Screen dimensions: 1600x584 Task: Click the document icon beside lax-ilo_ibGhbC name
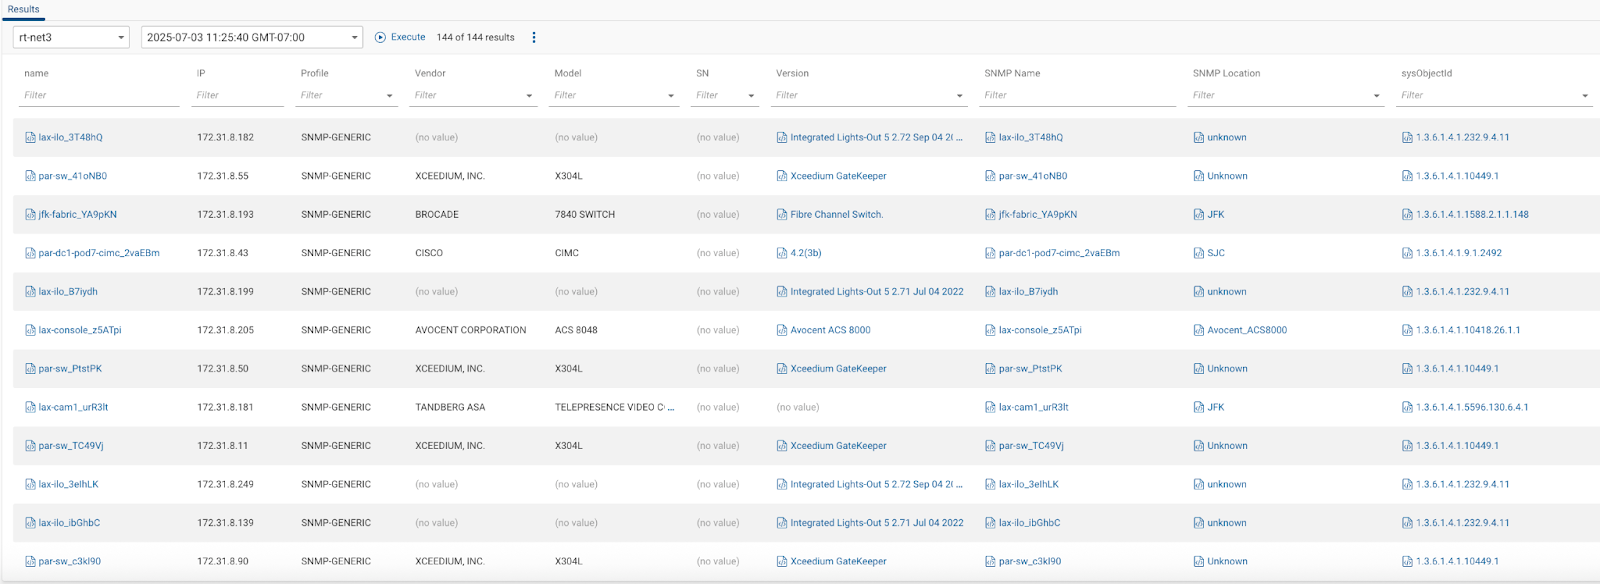point(30,523)
